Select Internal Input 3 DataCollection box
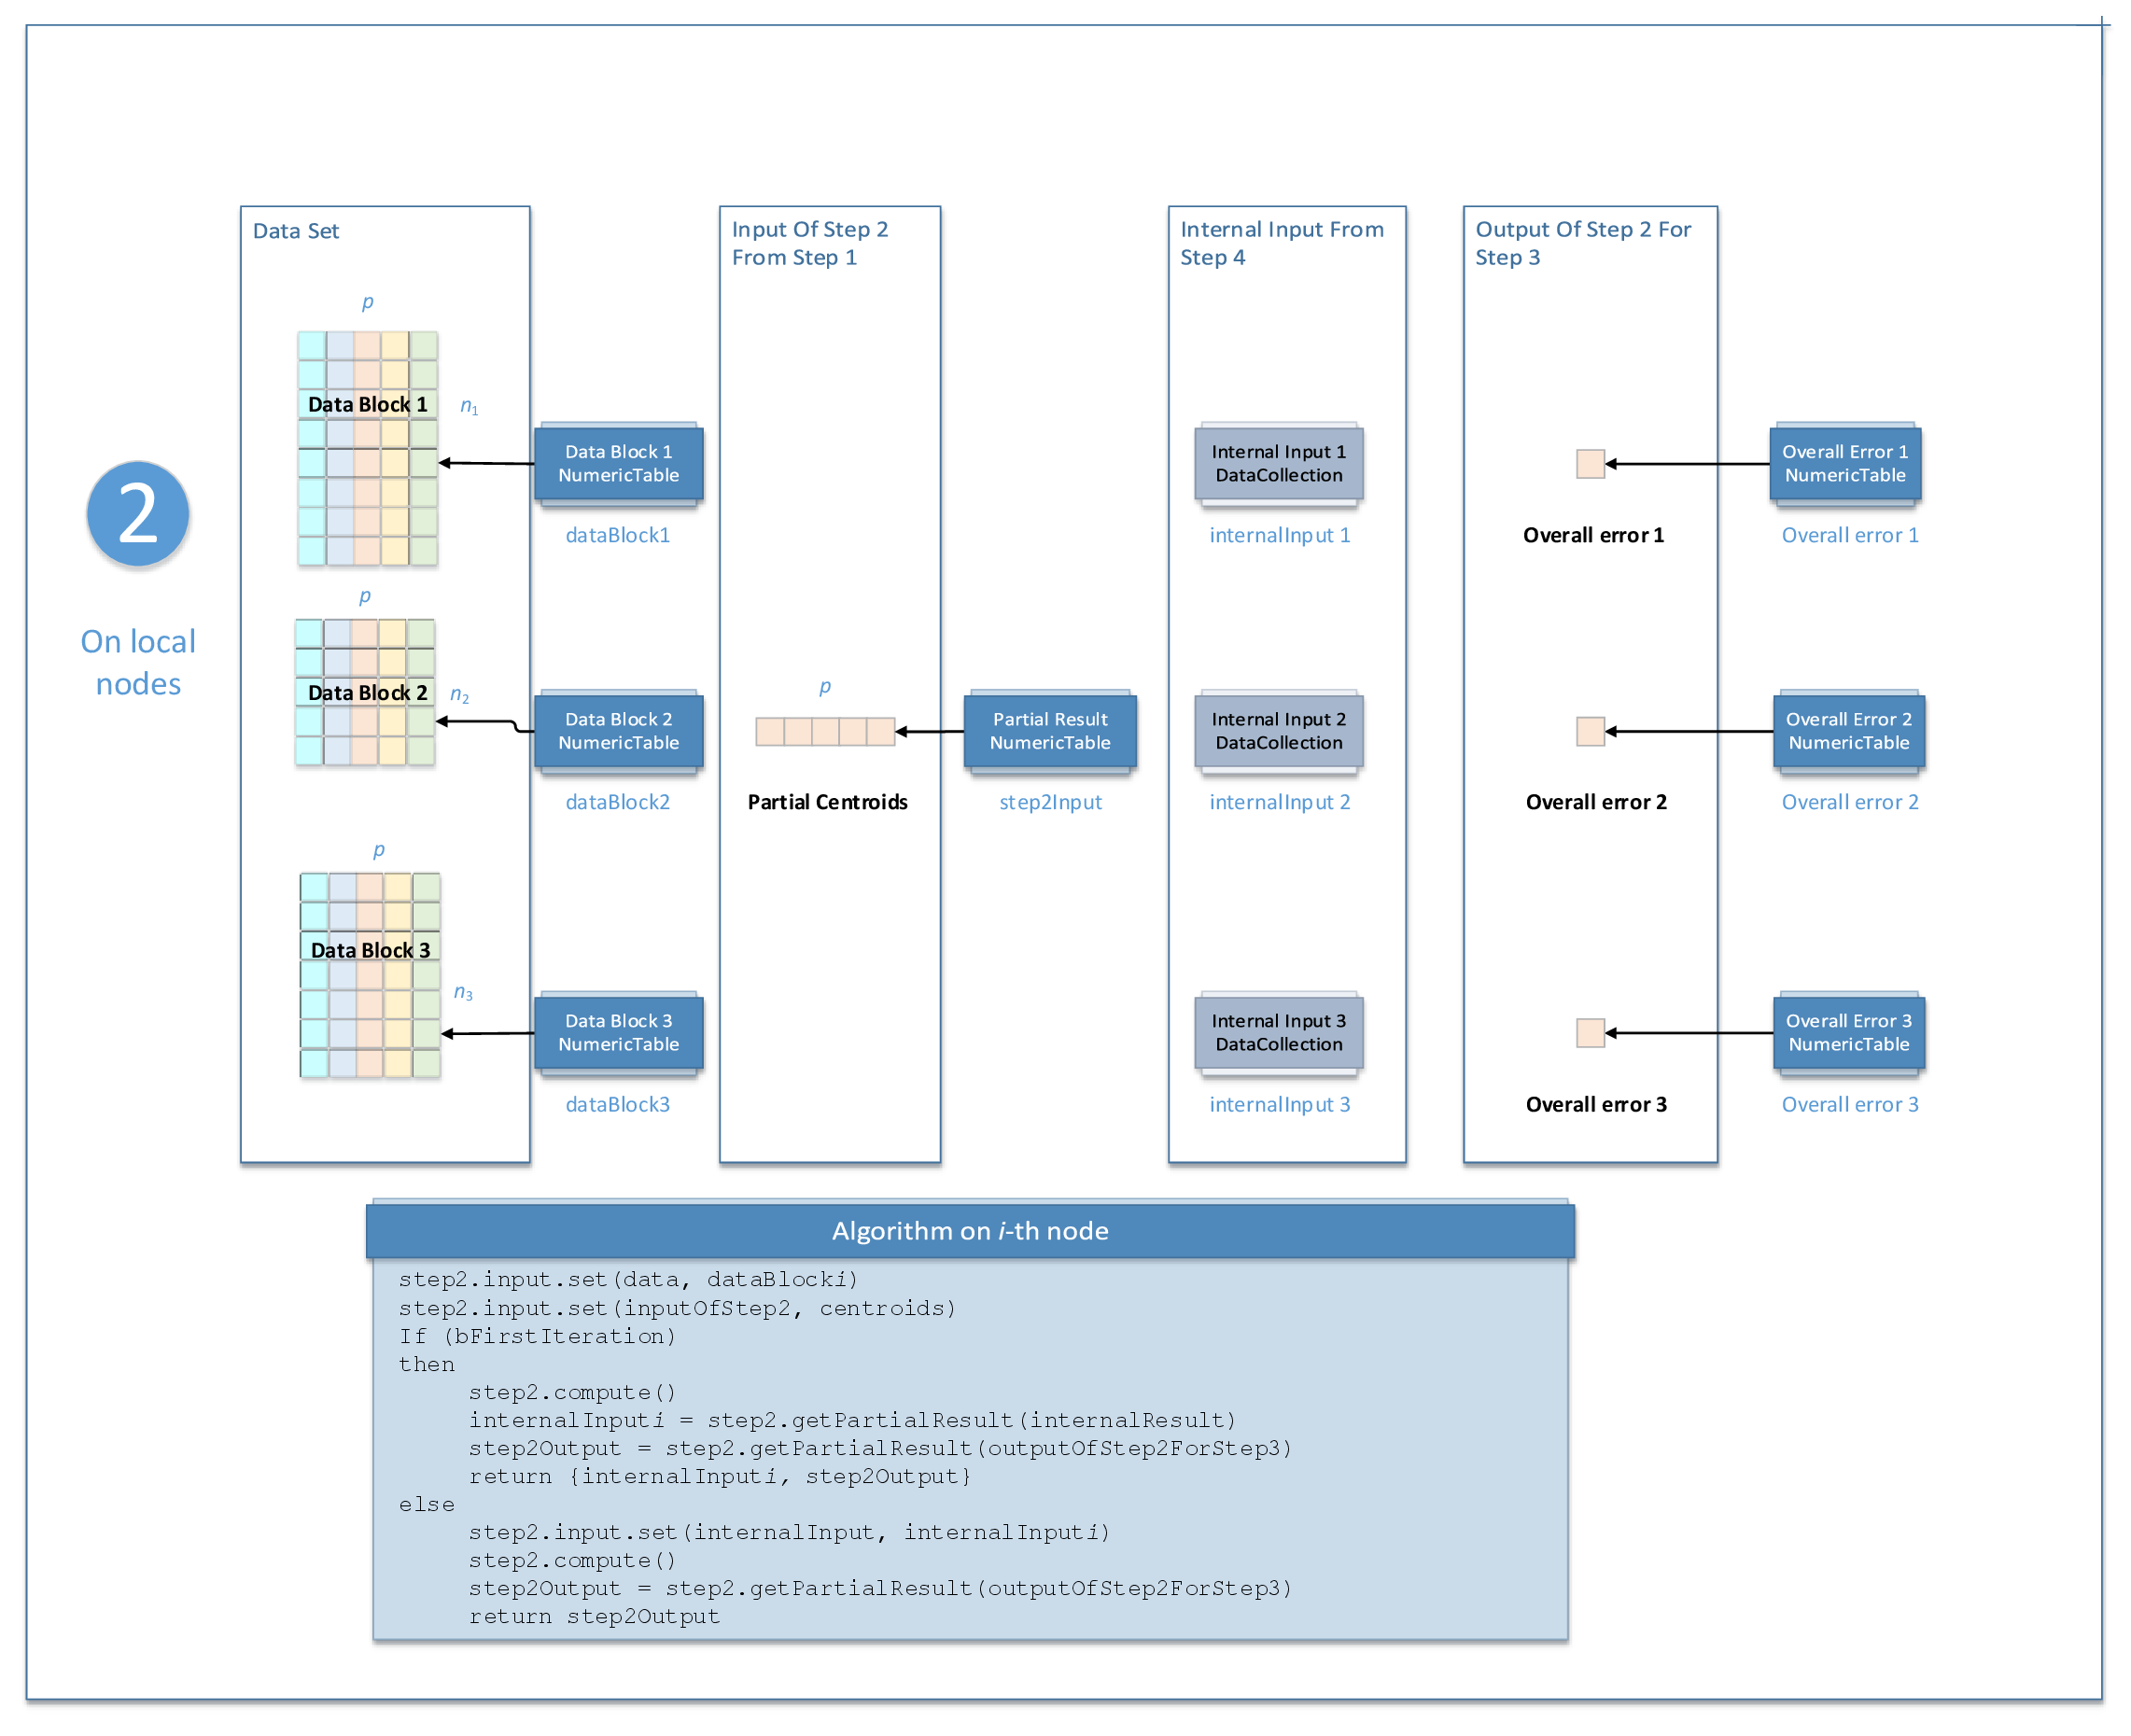Image resolution: width=2131 pixels, height=1736 pixels. coord(1278,1033)
